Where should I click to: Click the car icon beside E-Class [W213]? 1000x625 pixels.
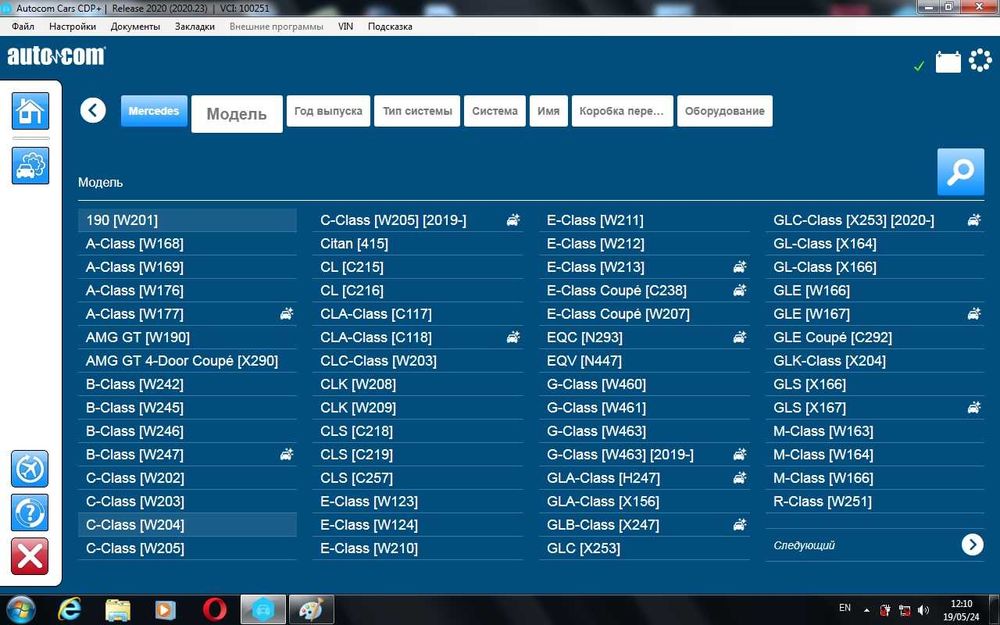tap(740, 267)
